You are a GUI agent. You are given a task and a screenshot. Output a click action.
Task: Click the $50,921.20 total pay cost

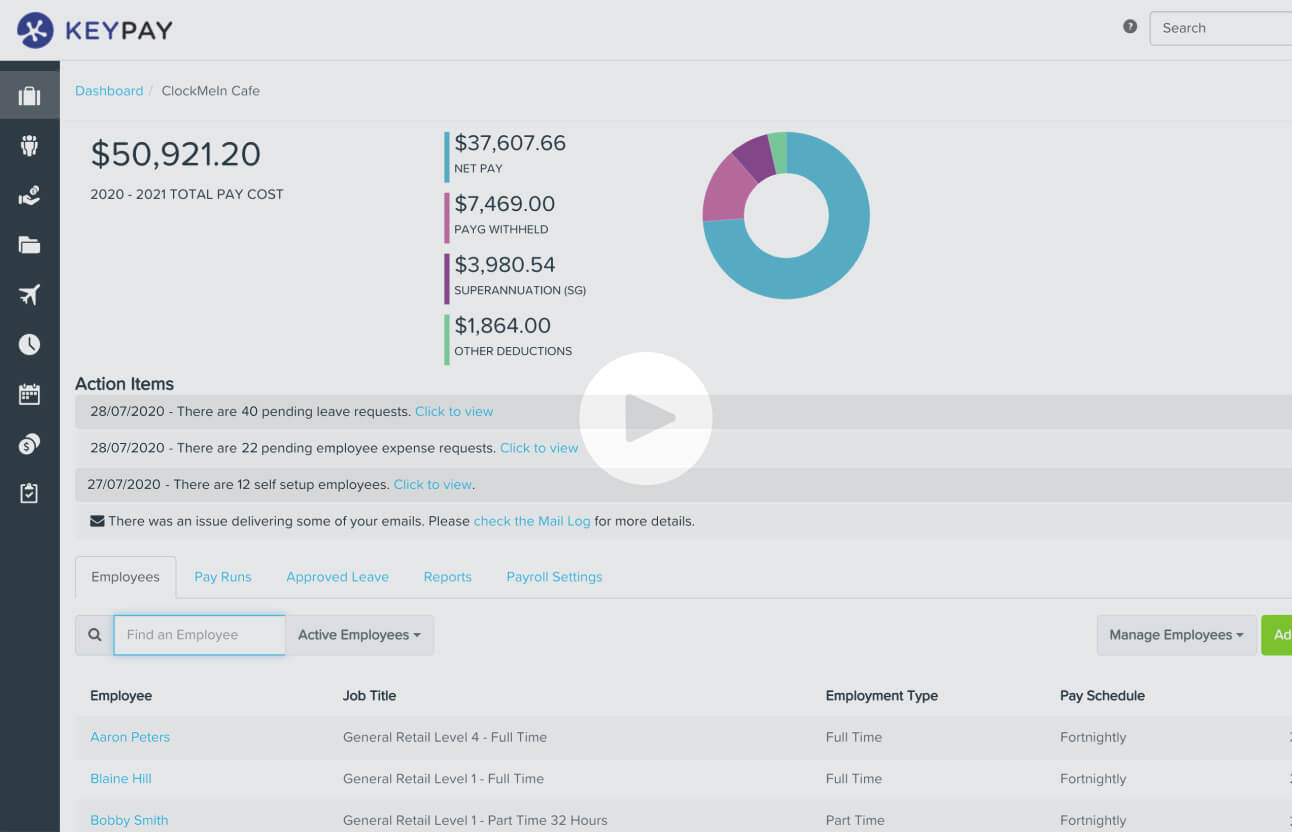tap(176, 154)
